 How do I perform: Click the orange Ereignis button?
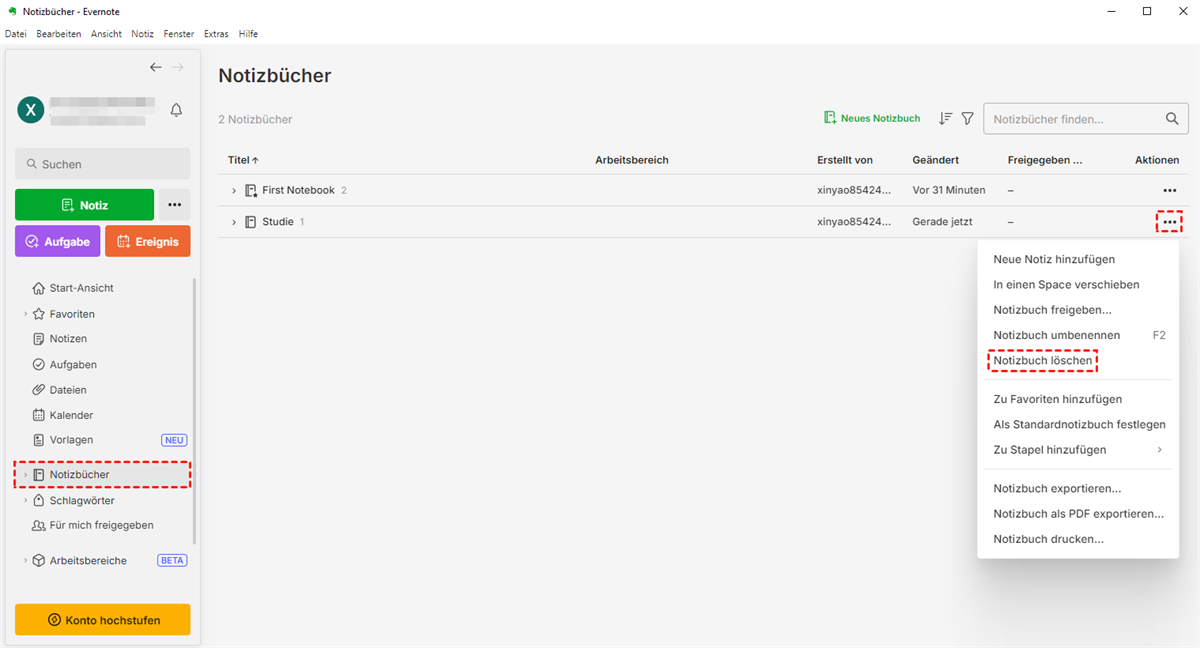tap(148, 241)
